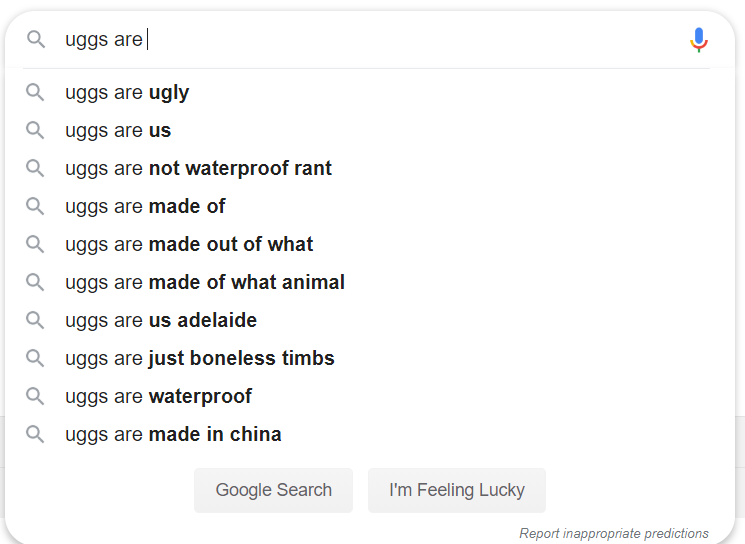This screenshot has width=745, height=544.
Task: Click search icon beside 'uggs are ugly'
Action: pos(36,93)
